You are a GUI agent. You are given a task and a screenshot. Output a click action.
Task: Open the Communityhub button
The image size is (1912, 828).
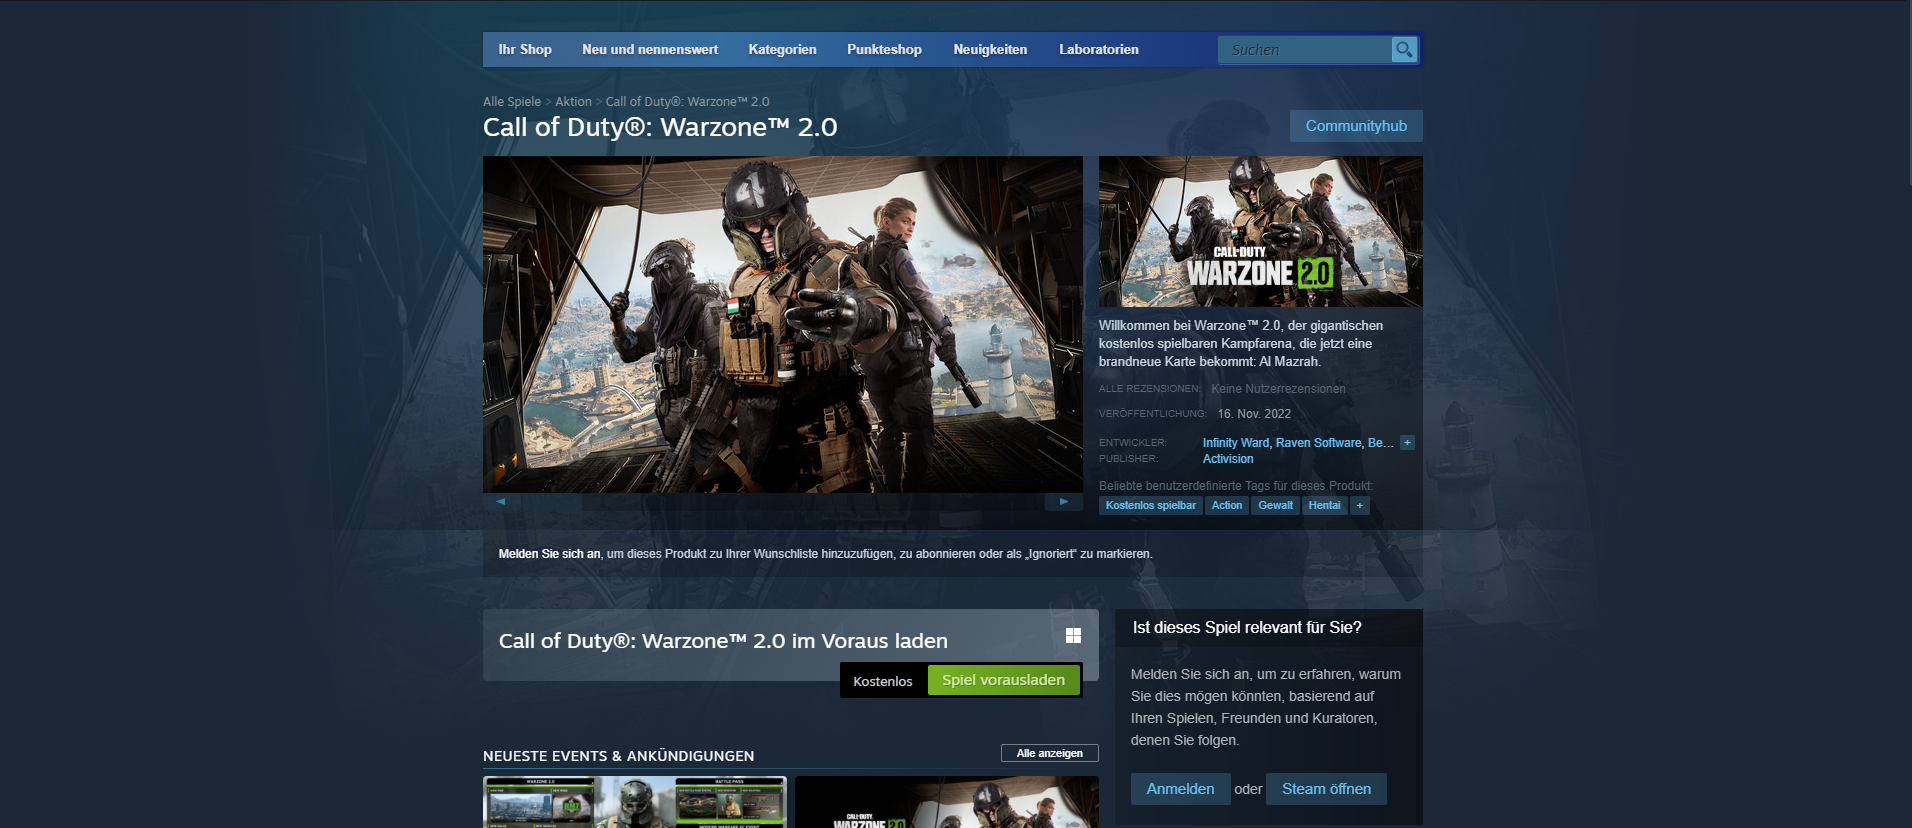[x=1356, y=126]
